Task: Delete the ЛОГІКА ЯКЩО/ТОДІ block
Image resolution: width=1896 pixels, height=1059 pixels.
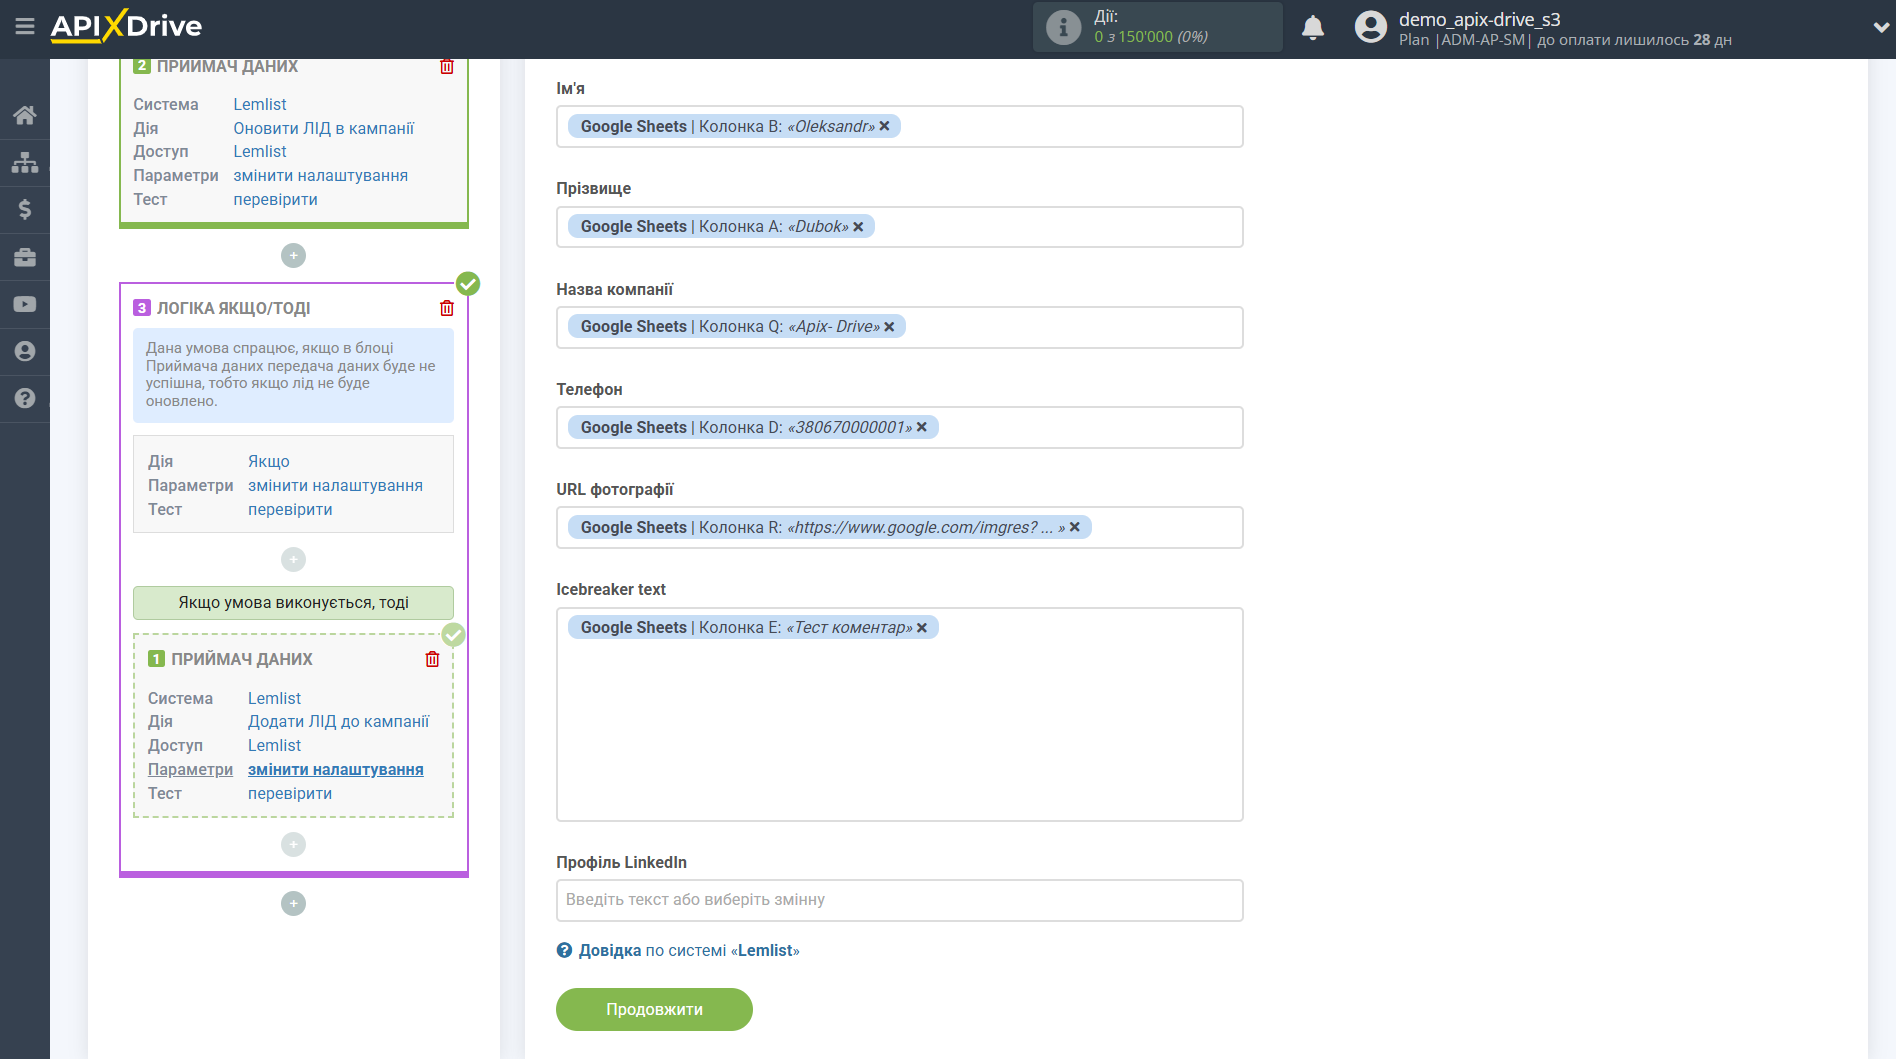Action: click(x=447, y=308)
